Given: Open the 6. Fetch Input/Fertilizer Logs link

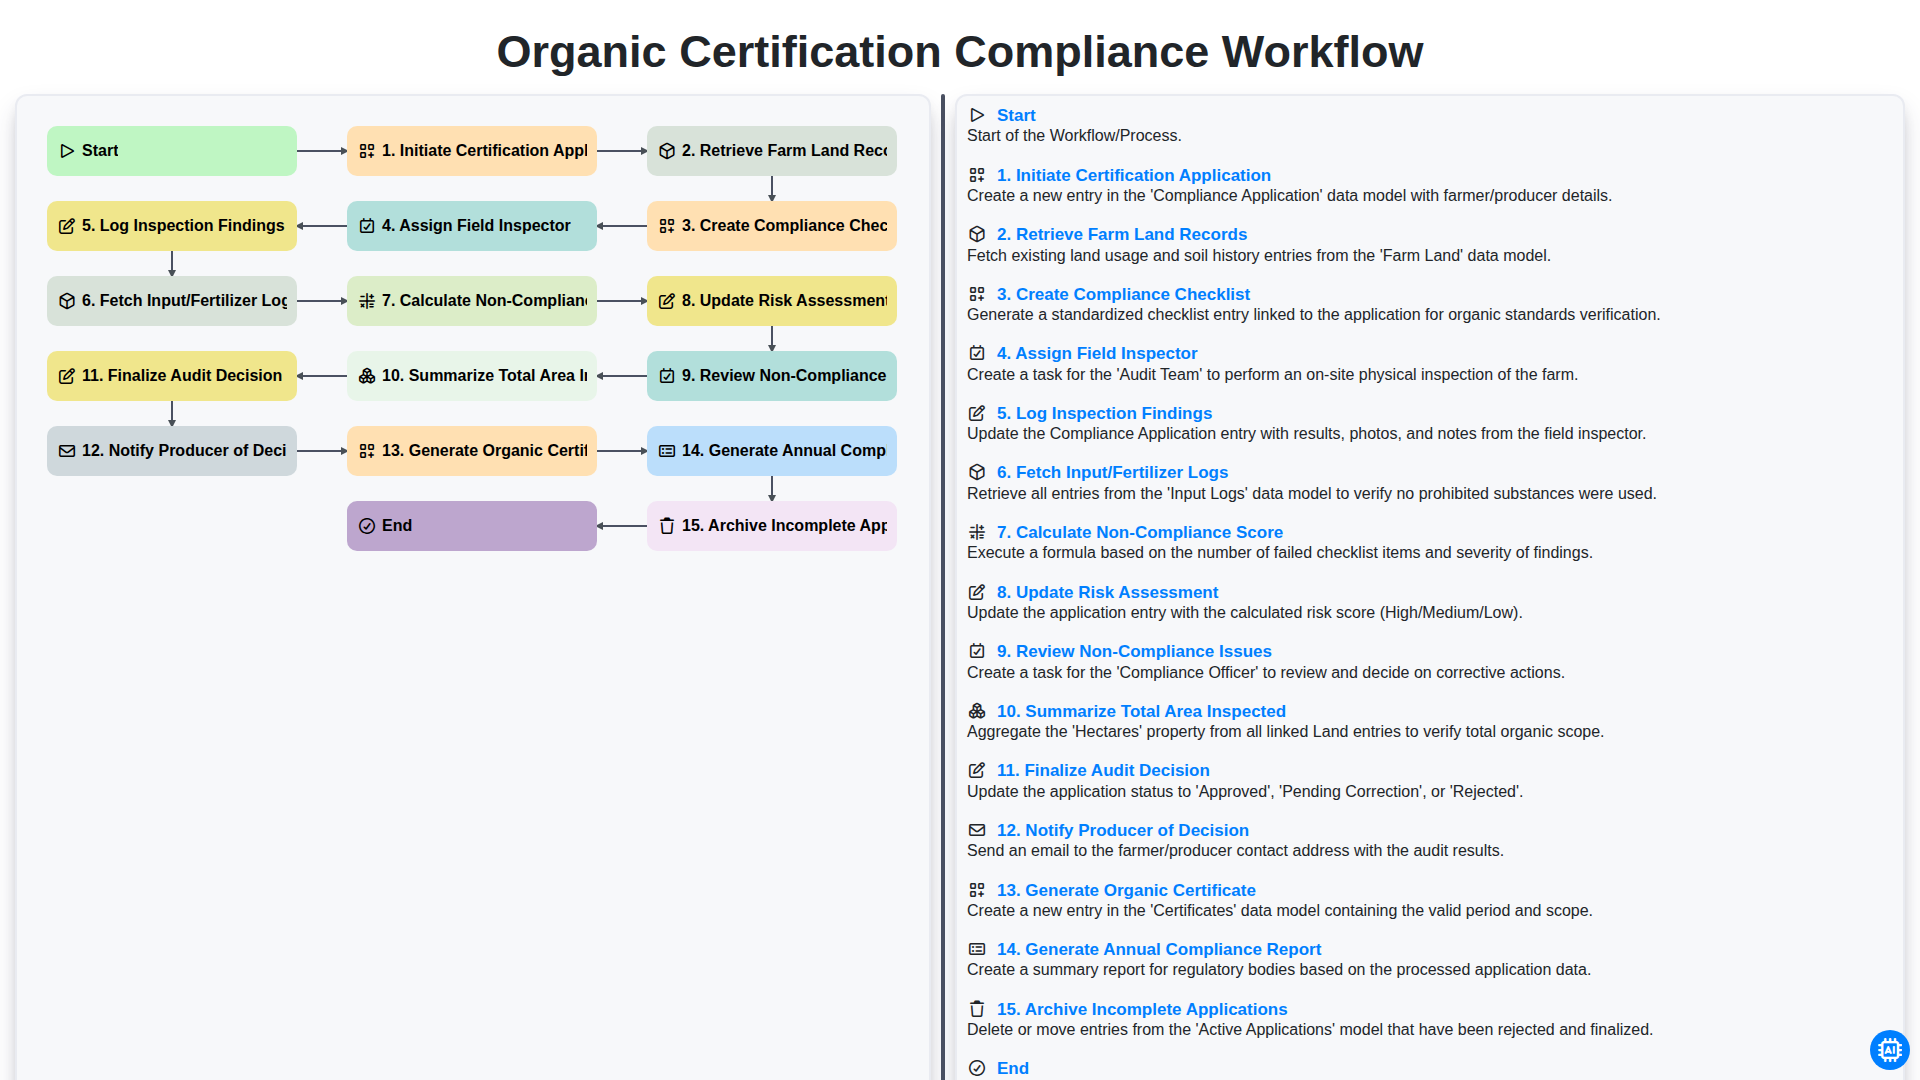Looking at the screenshot, I should pyautogui.click(x=1112, y=472).
